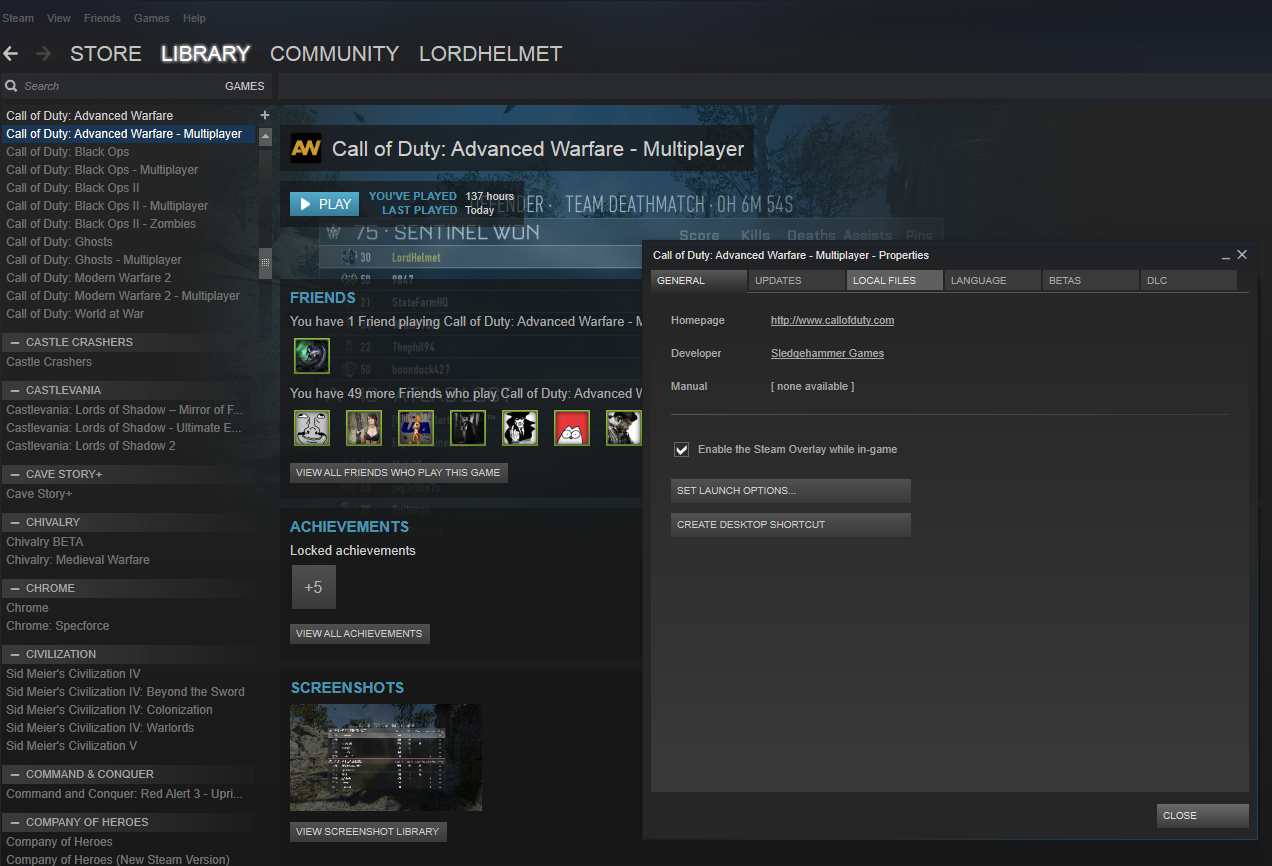This screenshot has width=1272, height=866.
Task: Collapse the CASTLE CRASHERS category
Action: 16,342
